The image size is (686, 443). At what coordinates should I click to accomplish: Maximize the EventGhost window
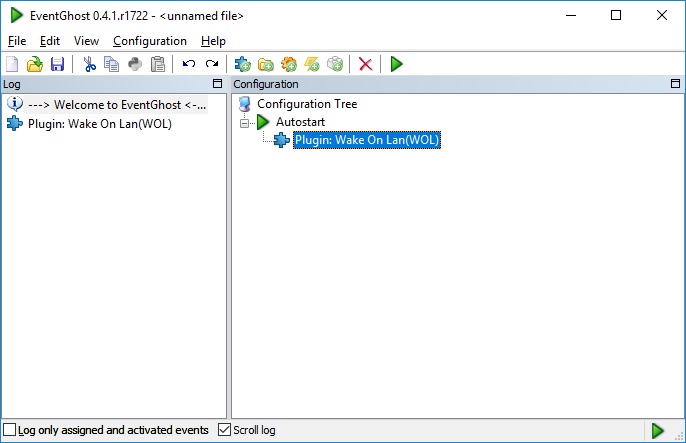pos(616,15)
